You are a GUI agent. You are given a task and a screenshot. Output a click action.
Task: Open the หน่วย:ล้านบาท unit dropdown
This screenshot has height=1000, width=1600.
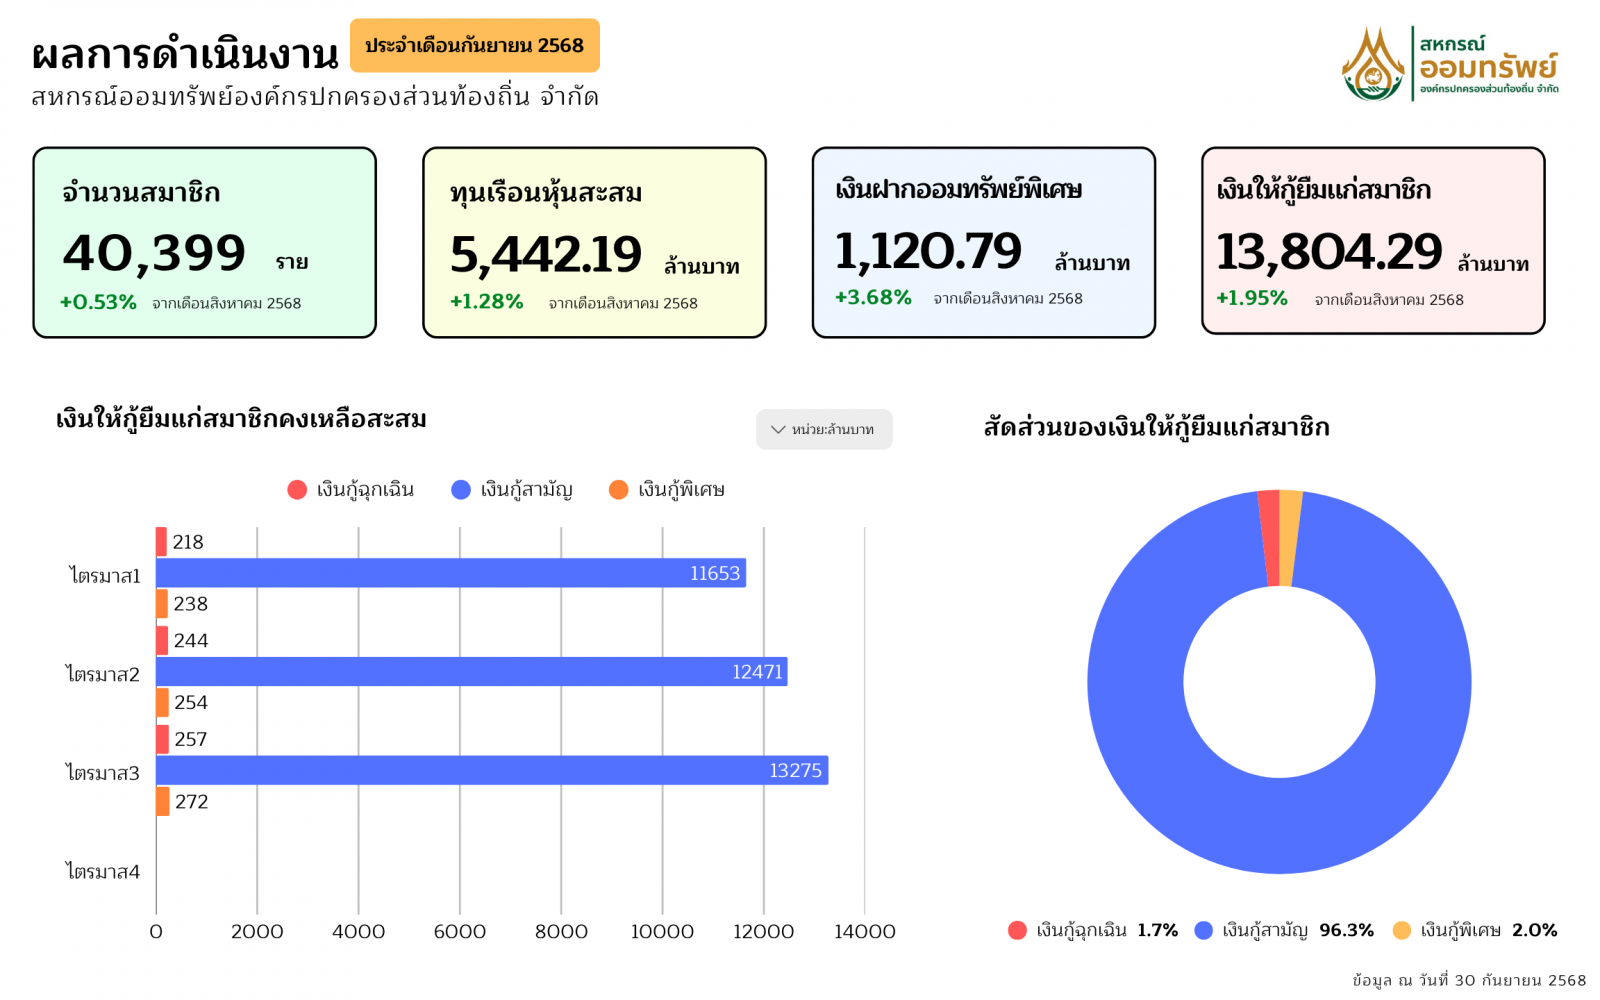[x=824, y=429]
